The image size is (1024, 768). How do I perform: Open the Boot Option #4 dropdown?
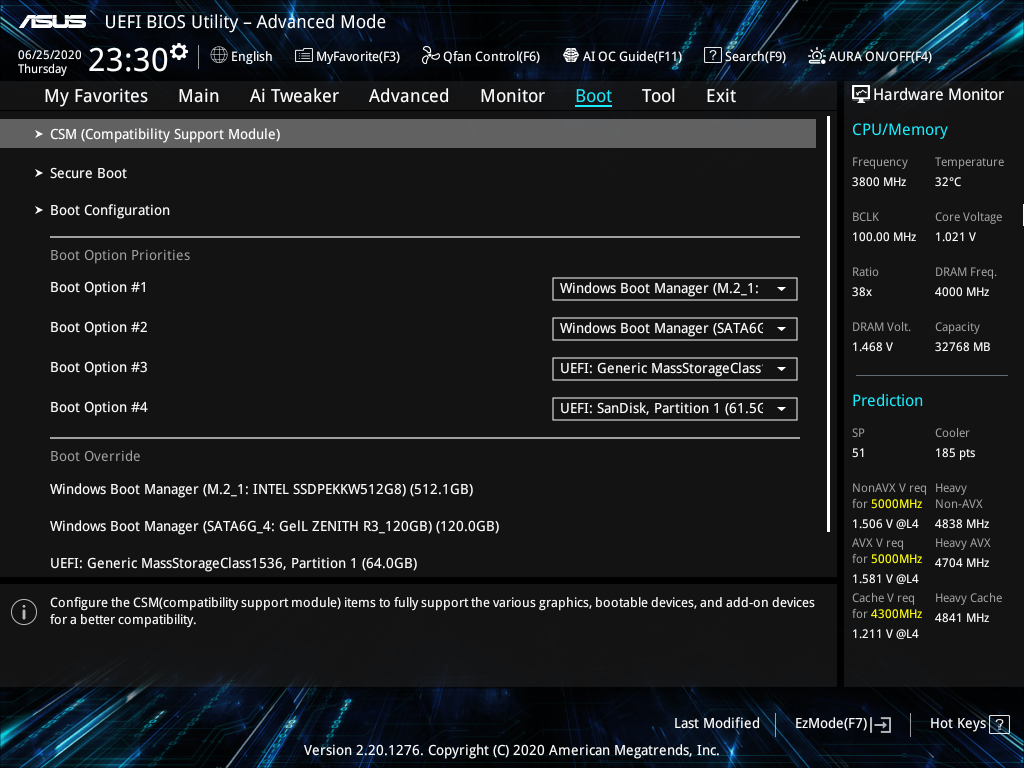[675, 408]
